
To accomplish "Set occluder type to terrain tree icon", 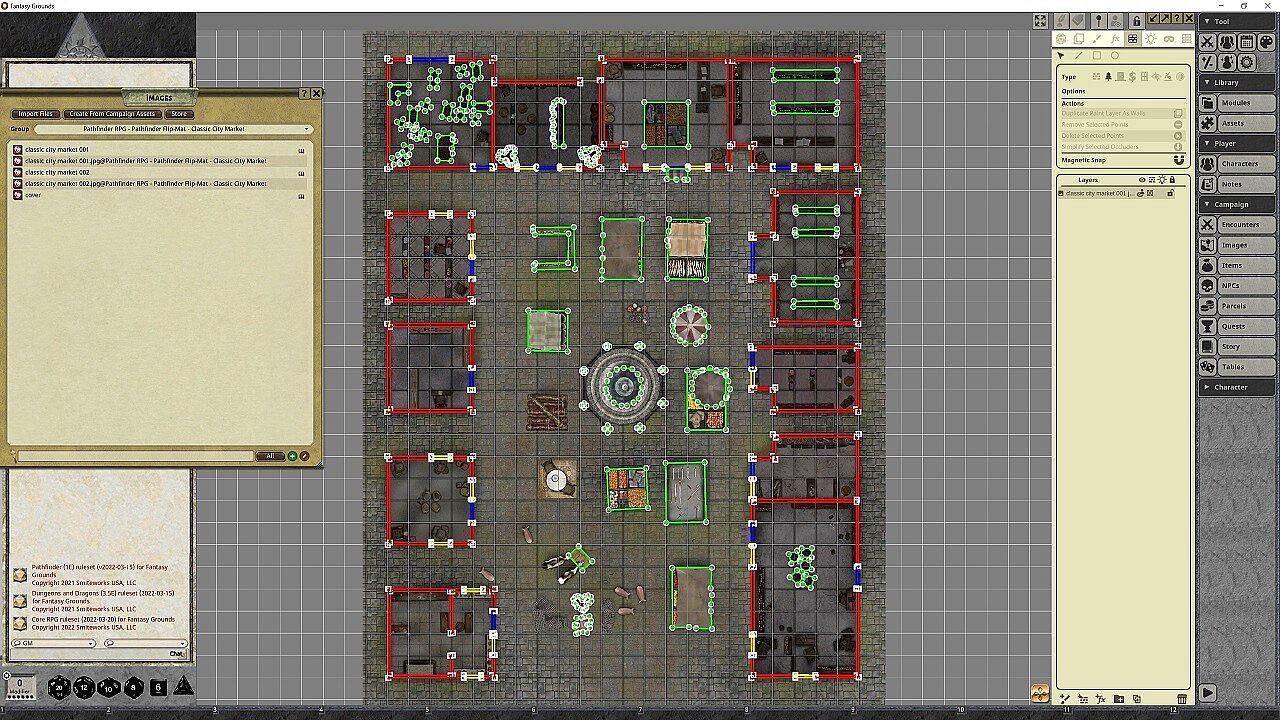I will click(1108, 77).
